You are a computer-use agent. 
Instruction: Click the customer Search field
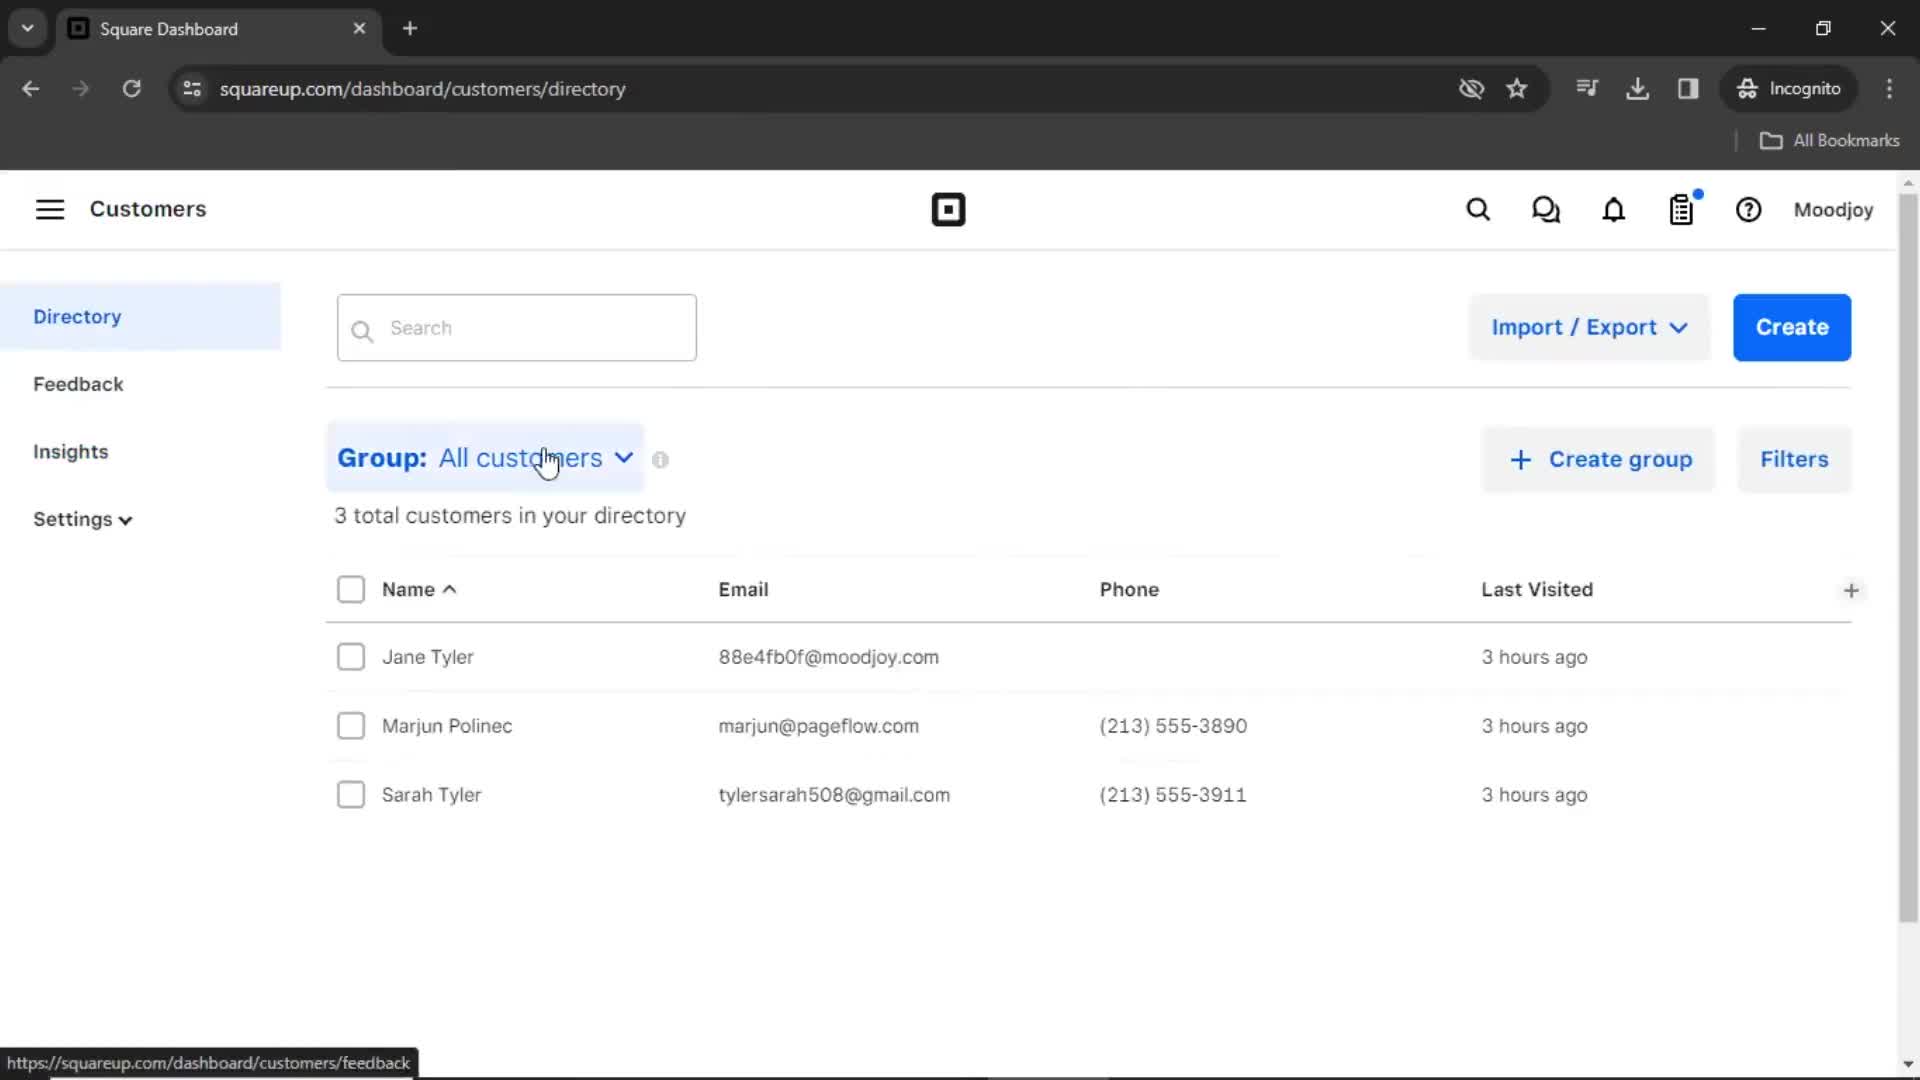click(517, 328)
